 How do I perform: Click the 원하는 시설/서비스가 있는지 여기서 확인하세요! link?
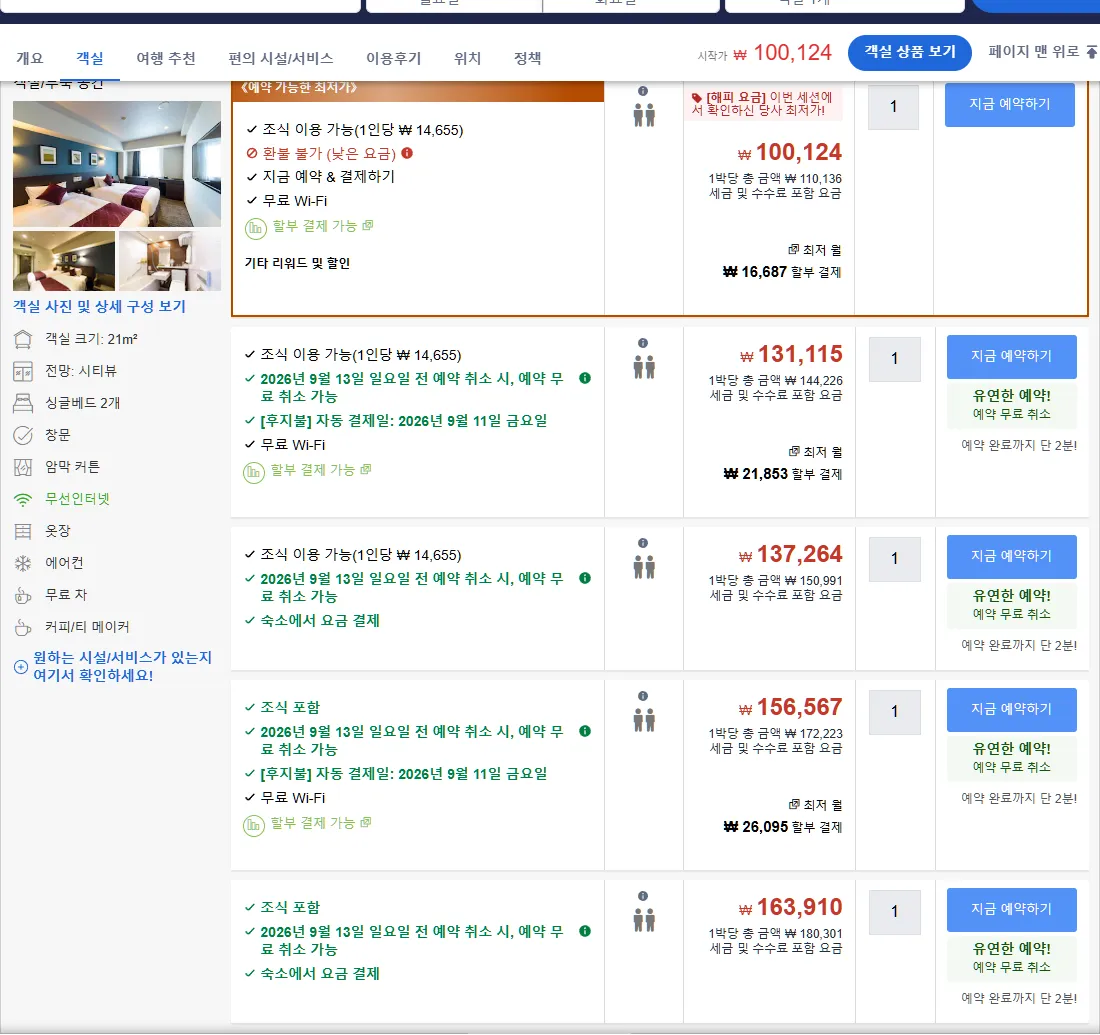click(x=122, y=667)
